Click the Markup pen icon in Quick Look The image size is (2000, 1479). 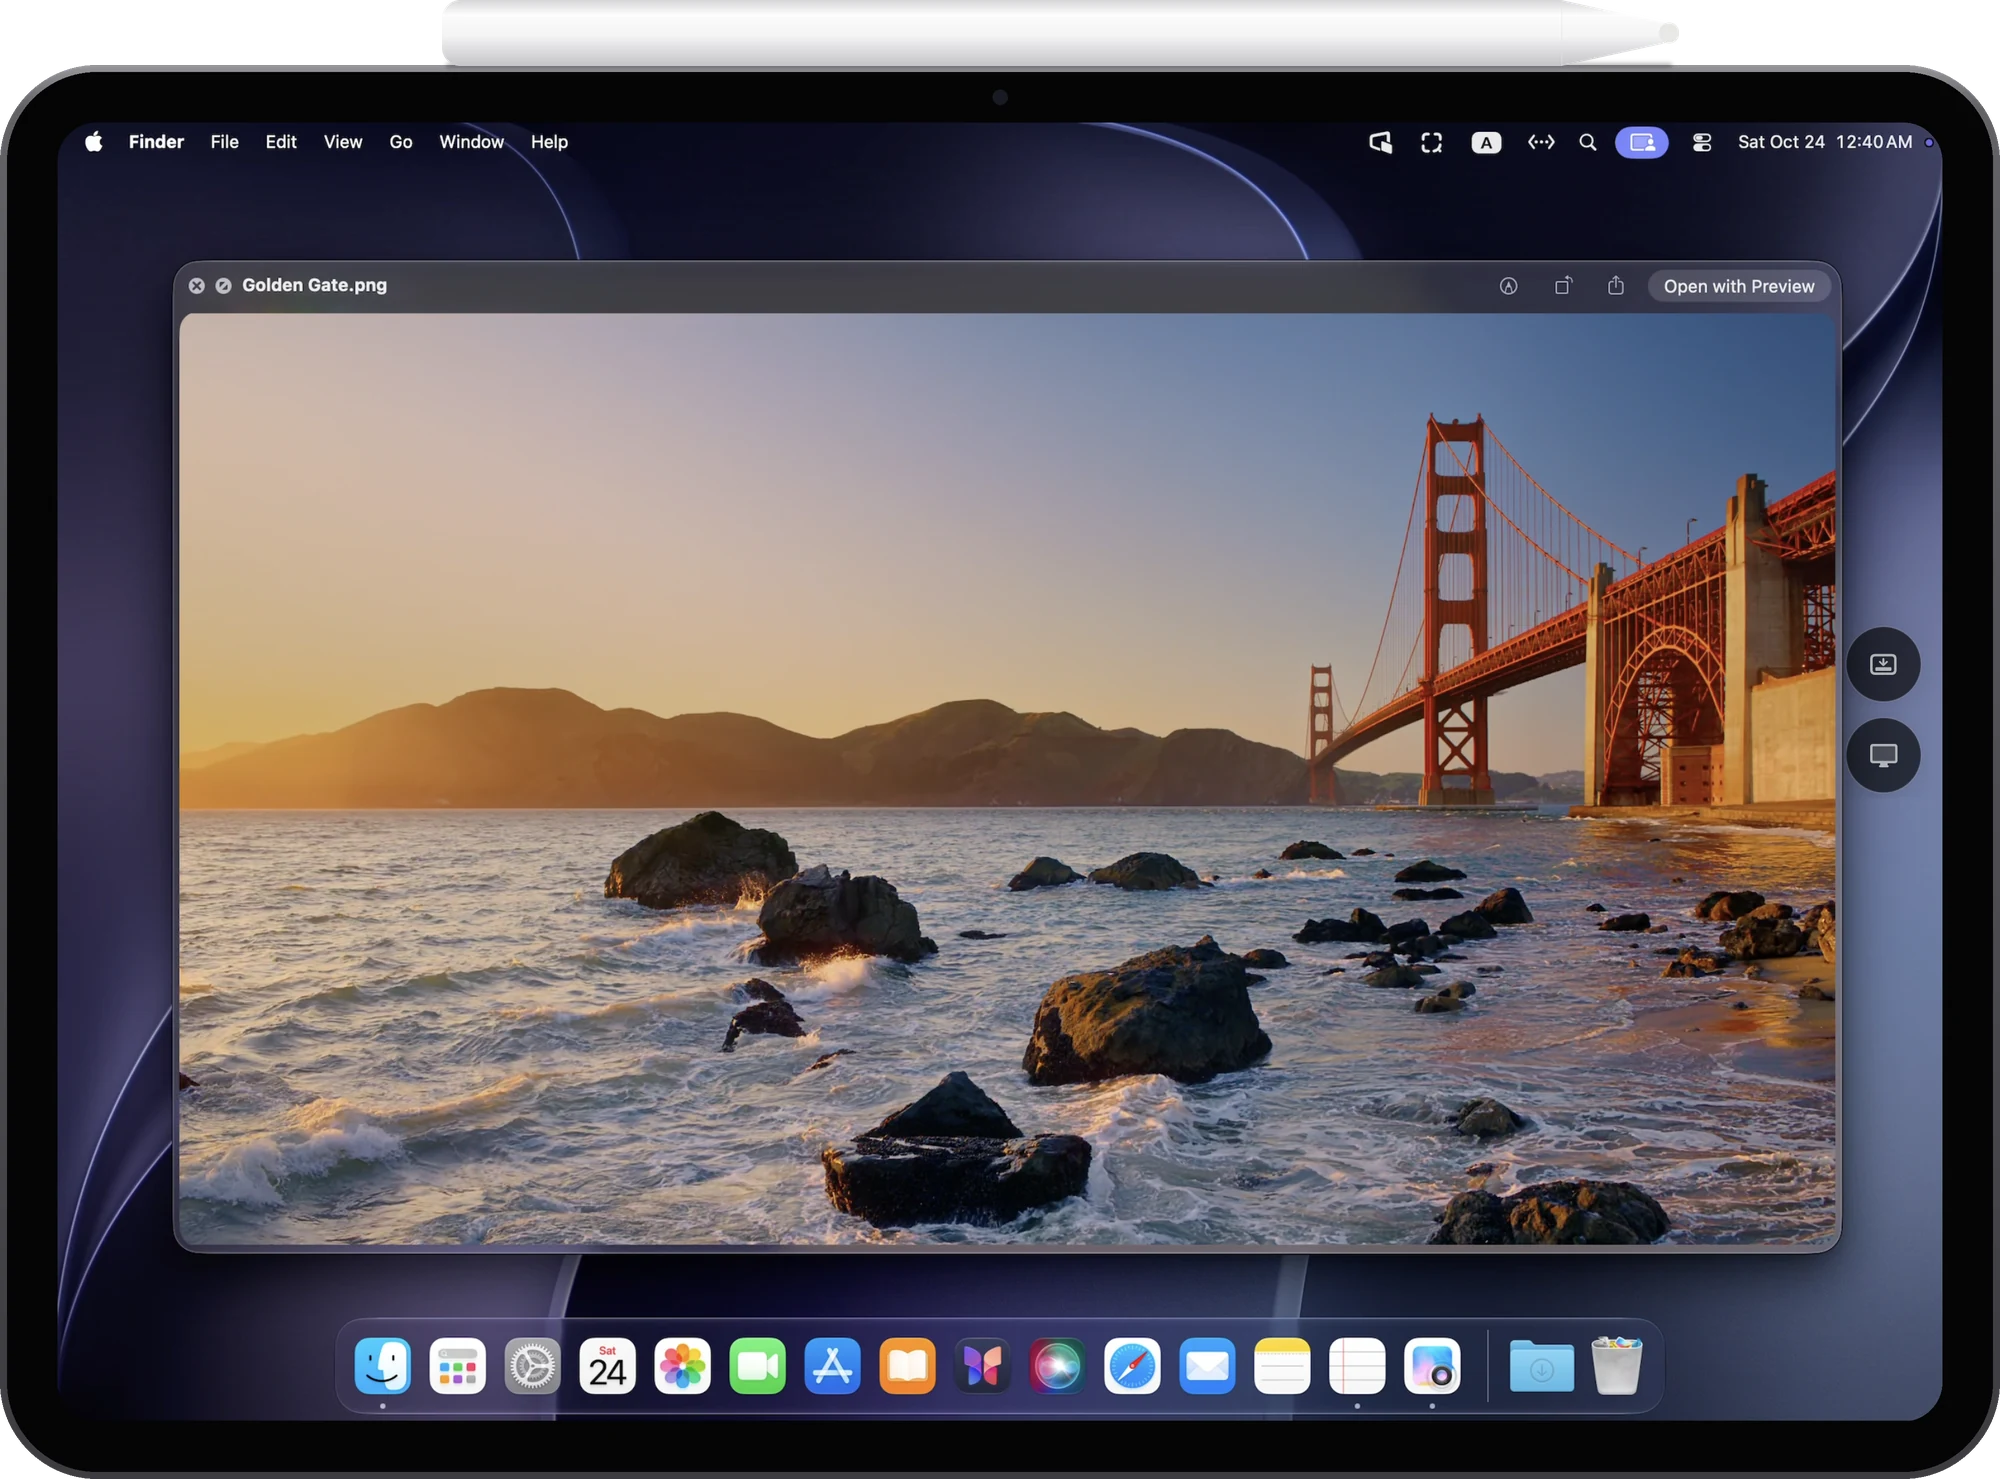(x=1508, y=286)
